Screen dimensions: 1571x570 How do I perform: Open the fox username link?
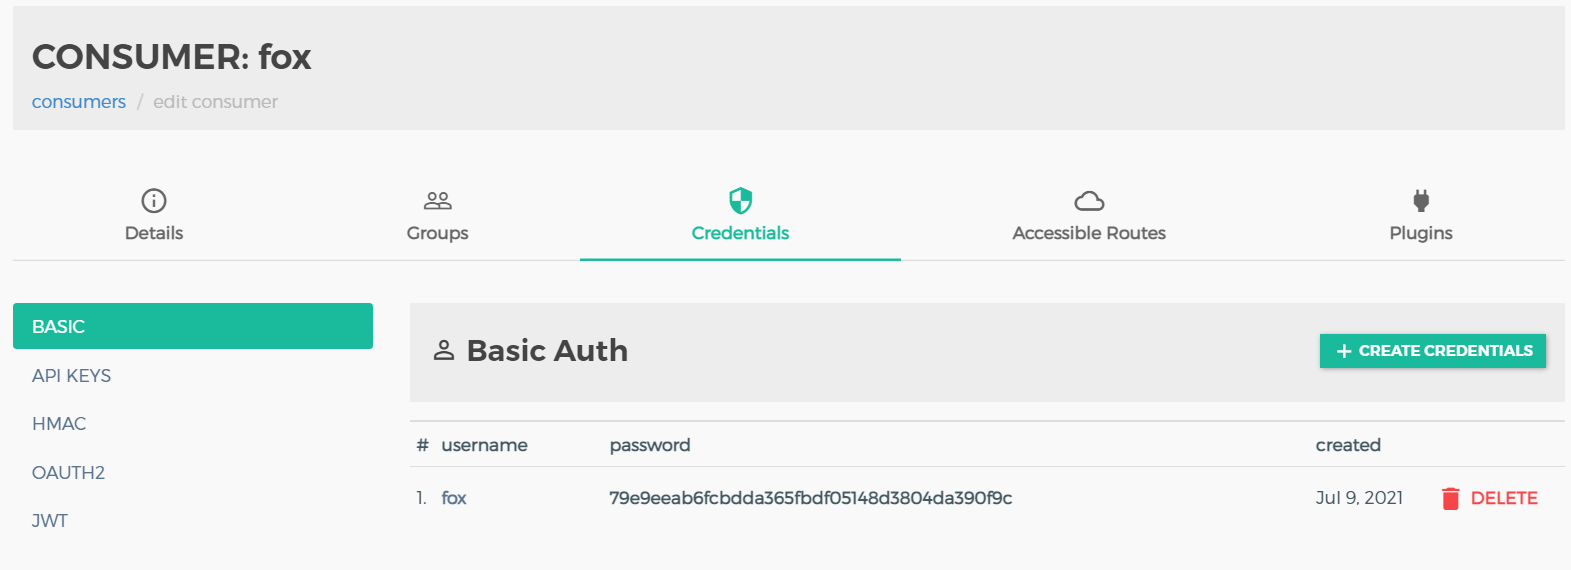(x=454, y=498)
